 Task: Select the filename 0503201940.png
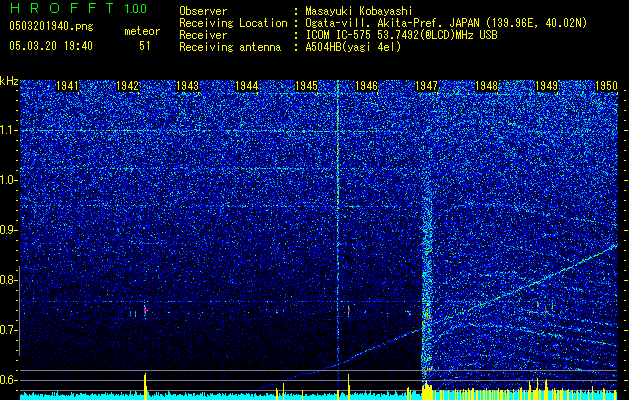point(51,26)
